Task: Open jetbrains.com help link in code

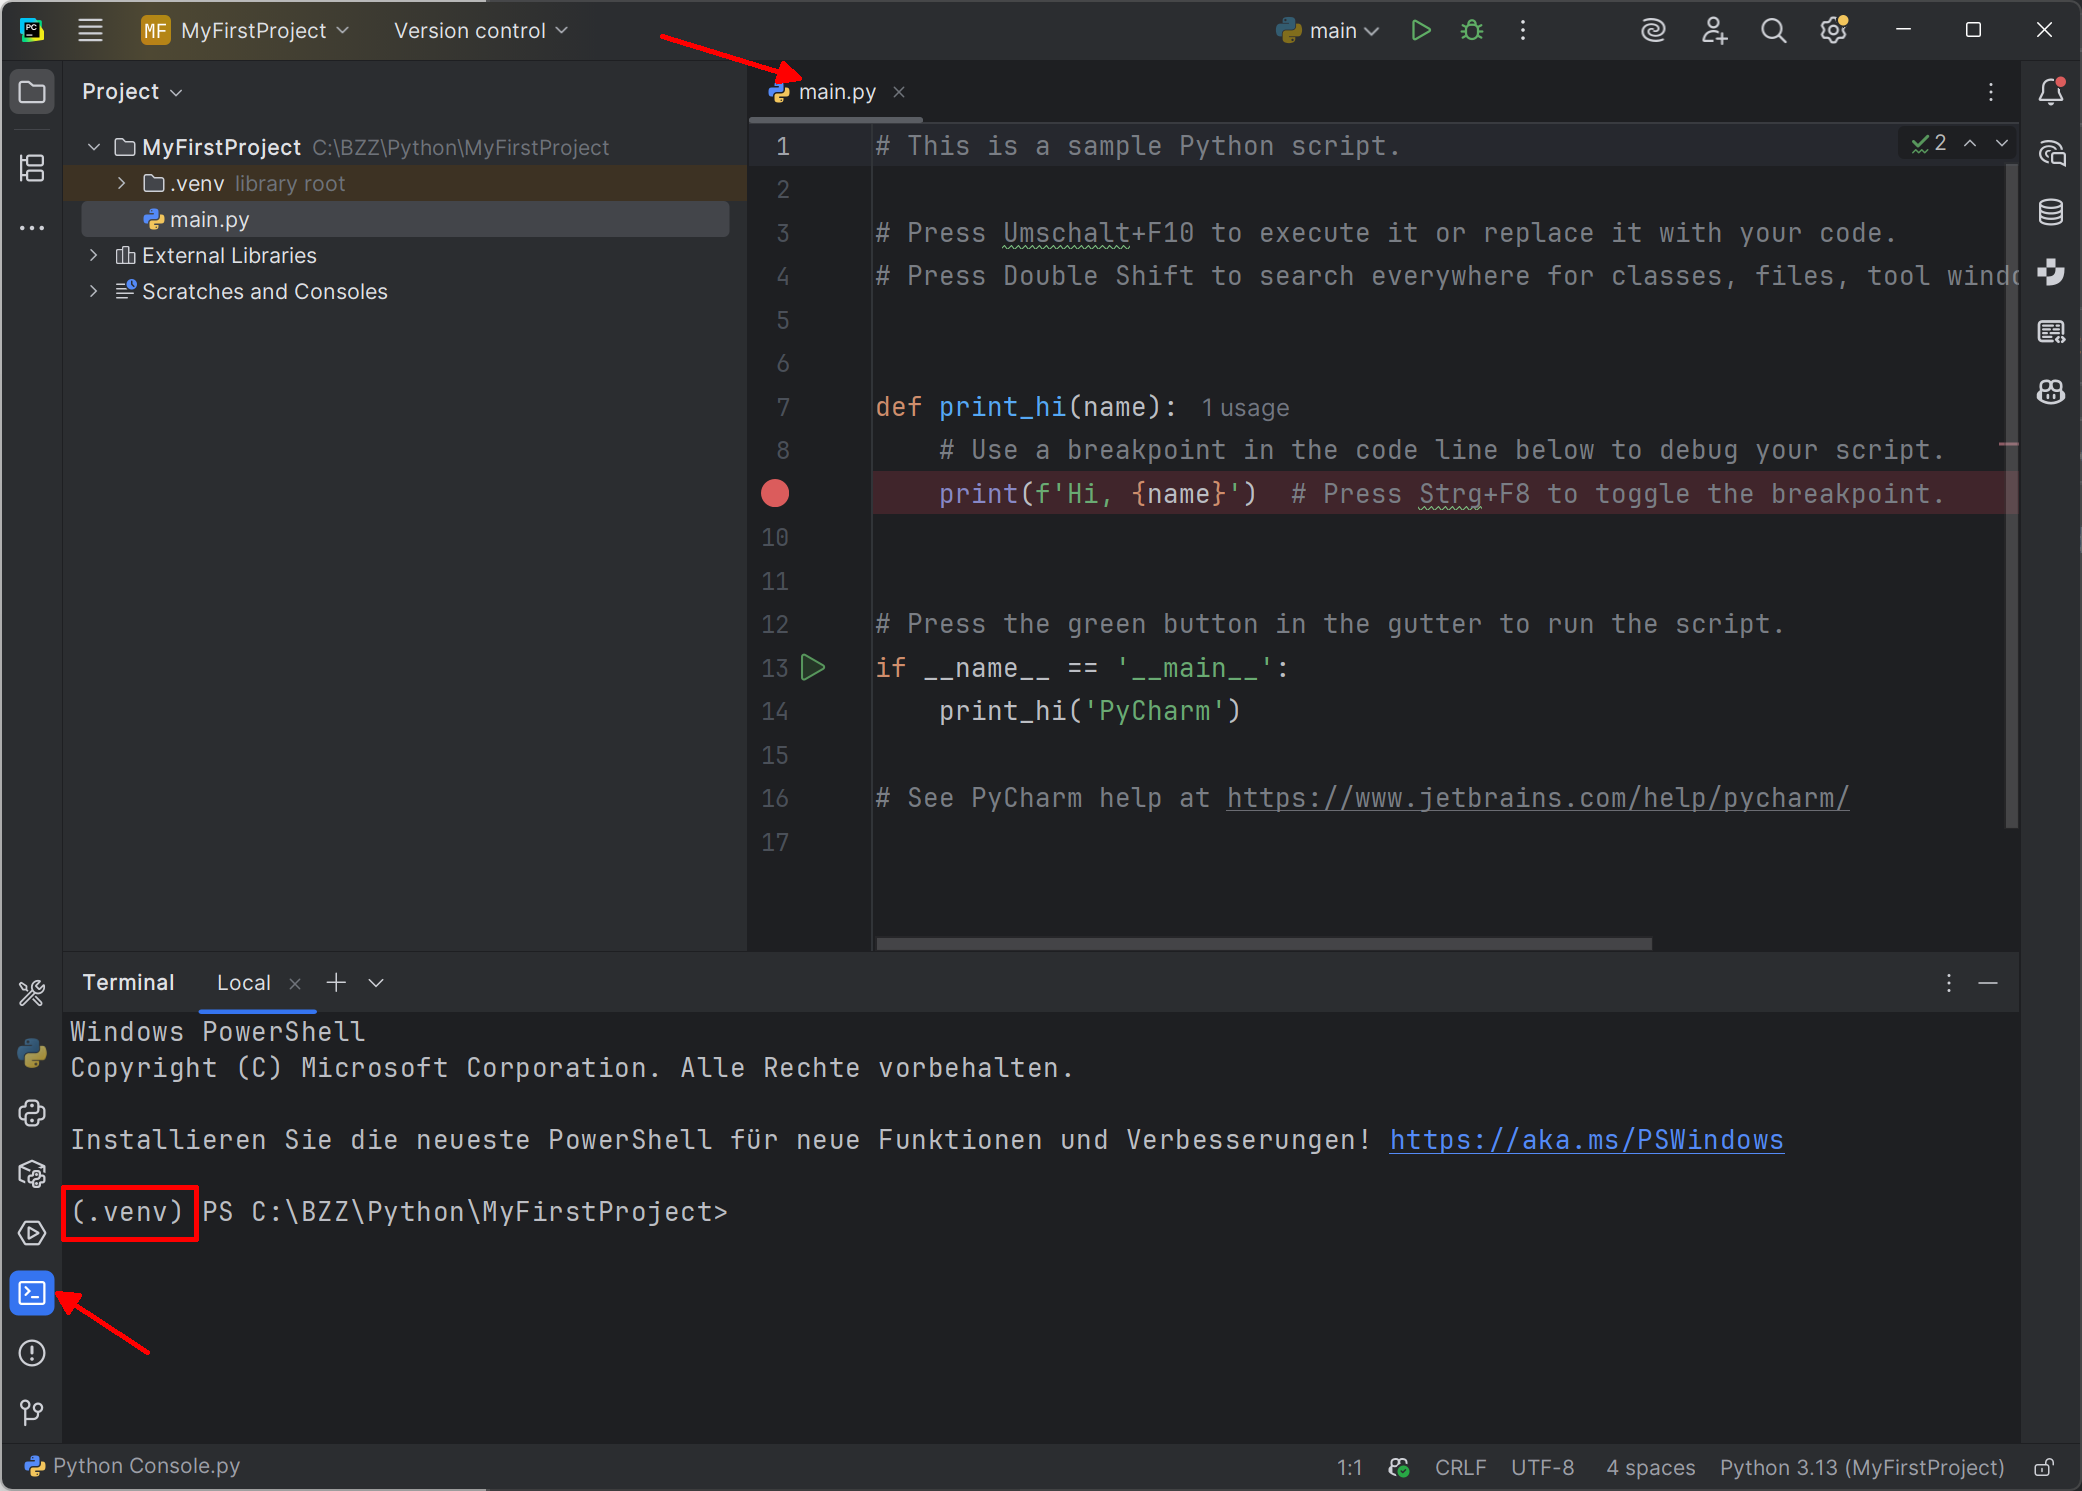Action: (1538, 798)
